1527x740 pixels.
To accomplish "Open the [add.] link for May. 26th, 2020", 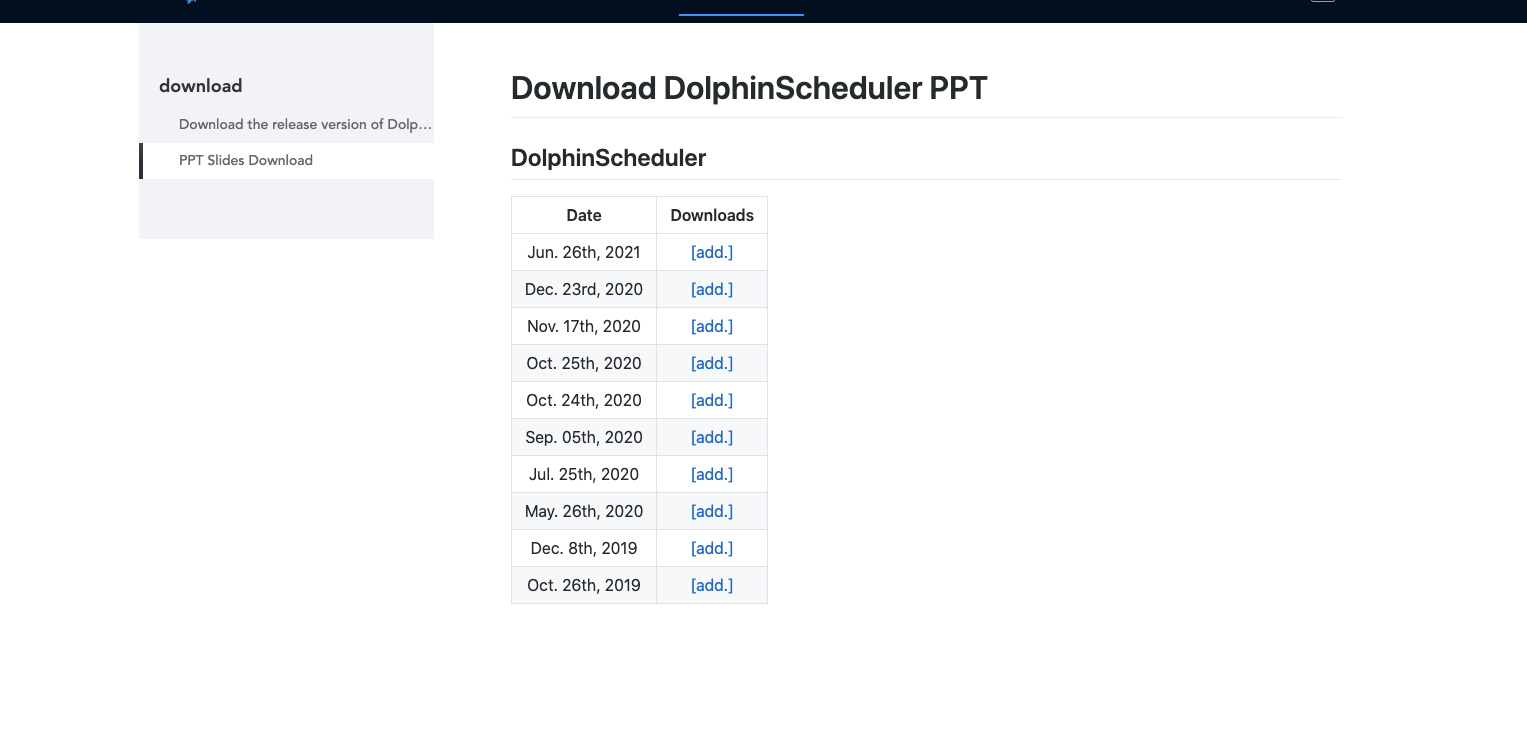I will pos(712,511).
